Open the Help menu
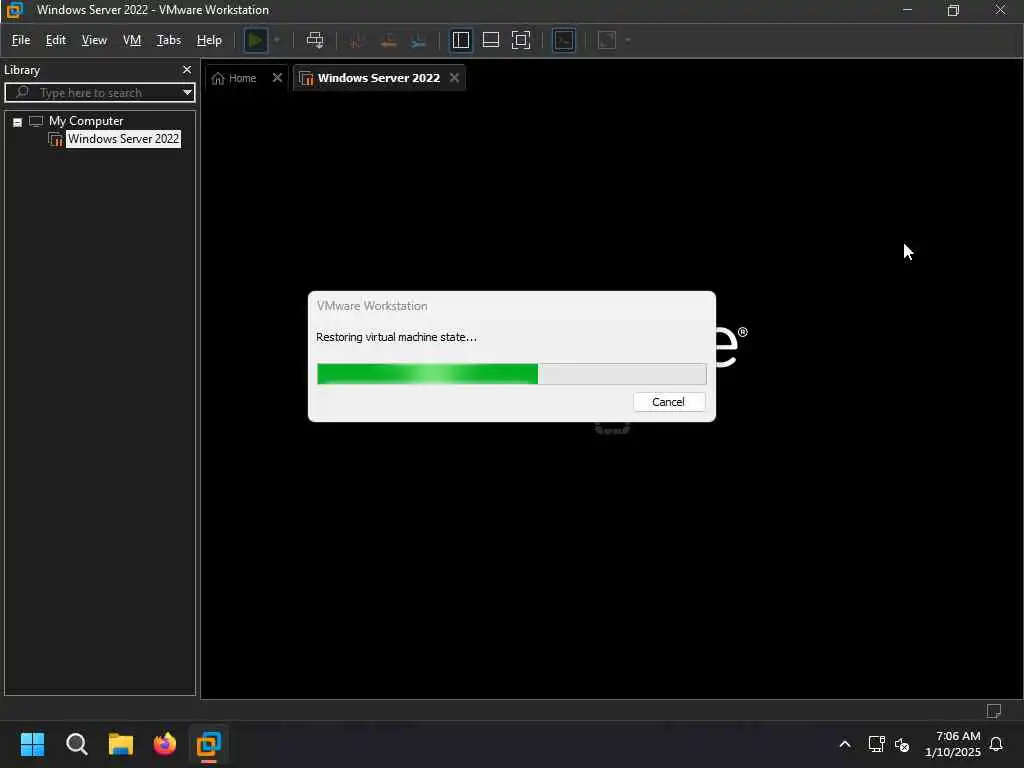1024x768 pixels. [x=209, y=40]
